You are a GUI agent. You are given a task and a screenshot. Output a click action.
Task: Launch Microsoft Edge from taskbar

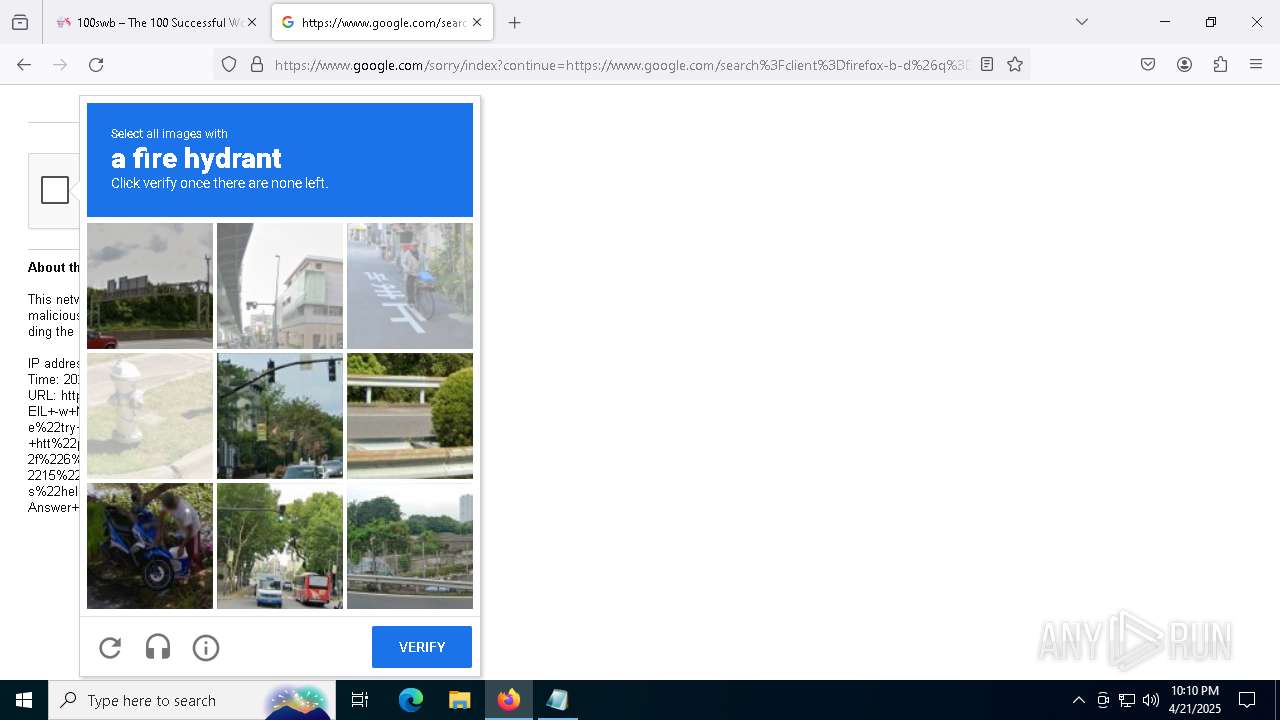(x=411, y=700)
